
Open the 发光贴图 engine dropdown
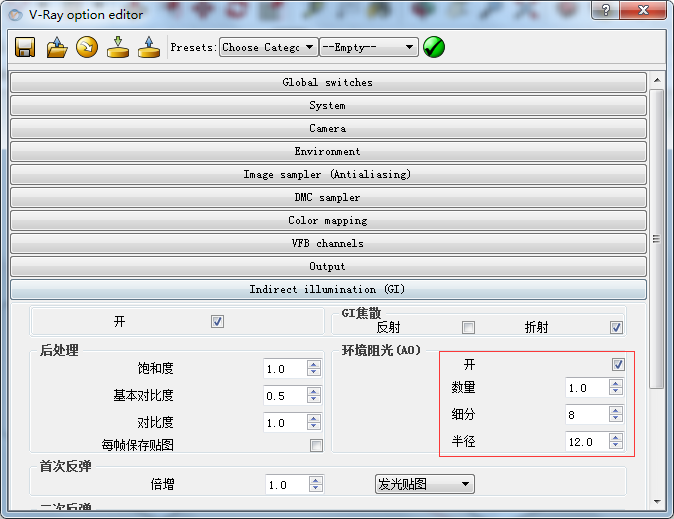pos(425,484)
